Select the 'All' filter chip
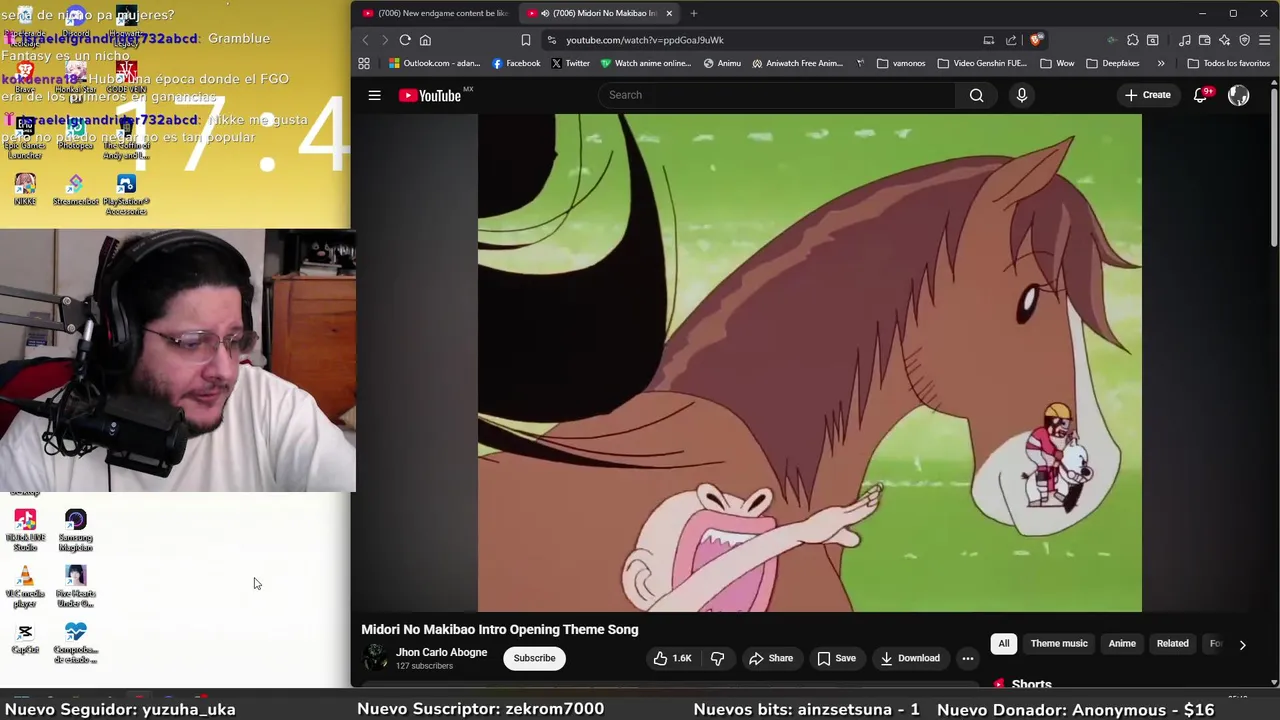 (1004, 644)
